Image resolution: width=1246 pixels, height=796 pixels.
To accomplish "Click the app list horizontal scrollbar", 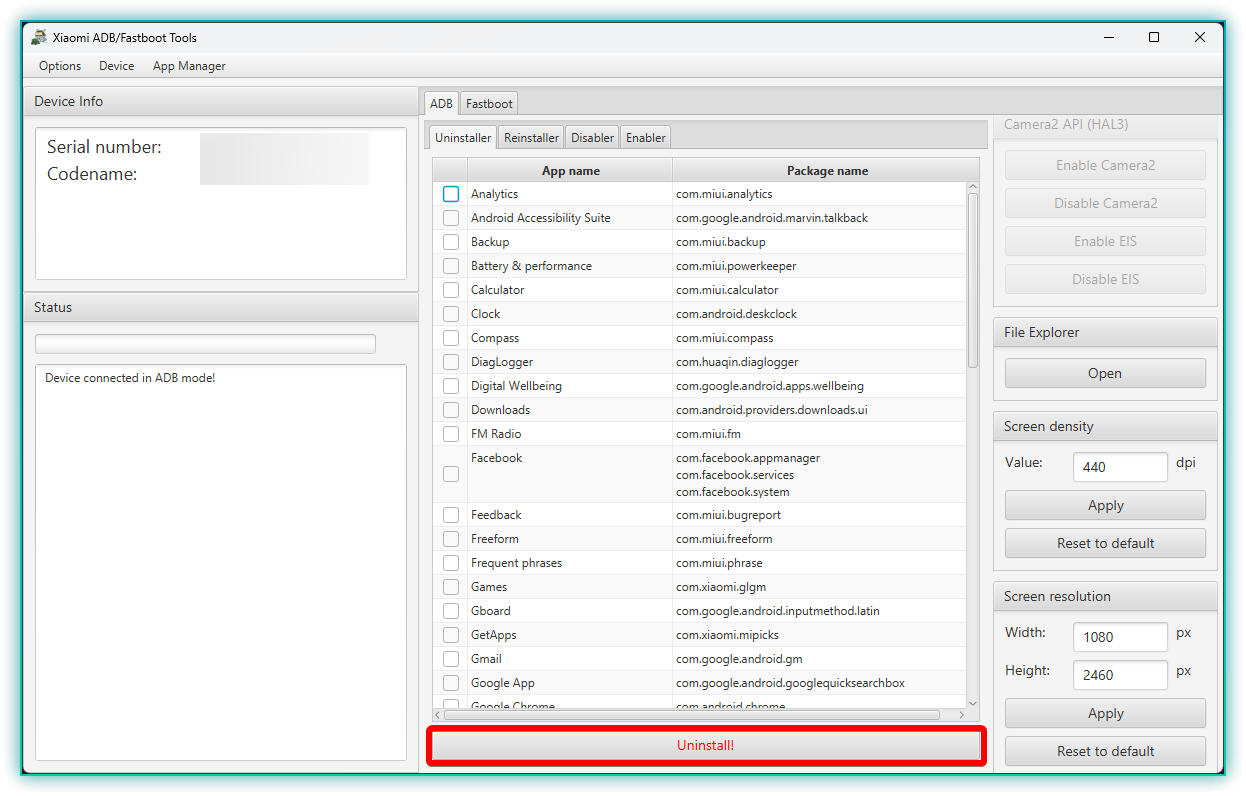I will pos(692,715).
